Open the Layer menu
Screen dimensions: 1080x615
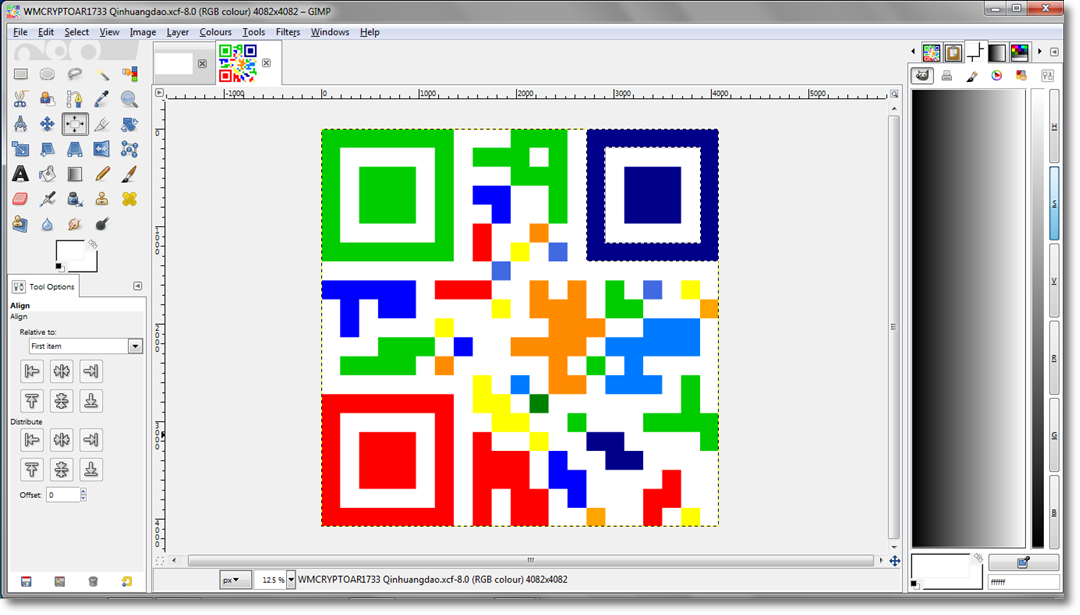[177, 32]
